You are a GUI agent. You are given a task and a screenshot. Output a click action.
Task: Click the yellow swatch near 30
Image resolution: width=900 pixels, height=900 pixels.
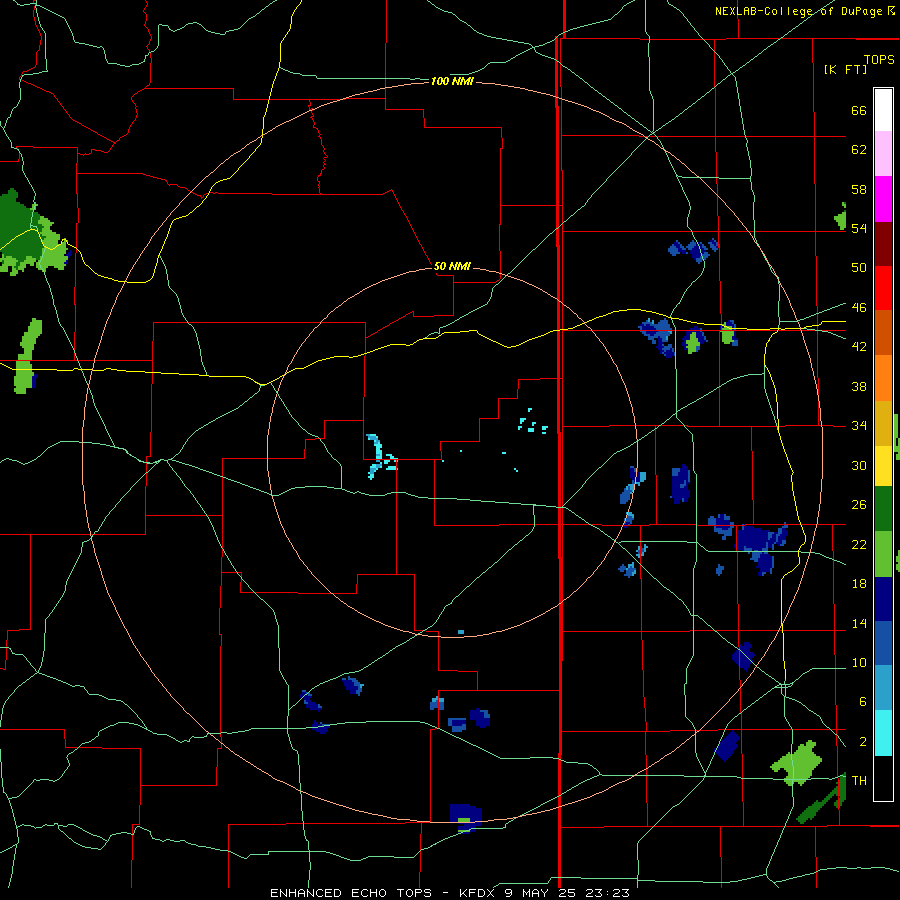click(883, 465)
